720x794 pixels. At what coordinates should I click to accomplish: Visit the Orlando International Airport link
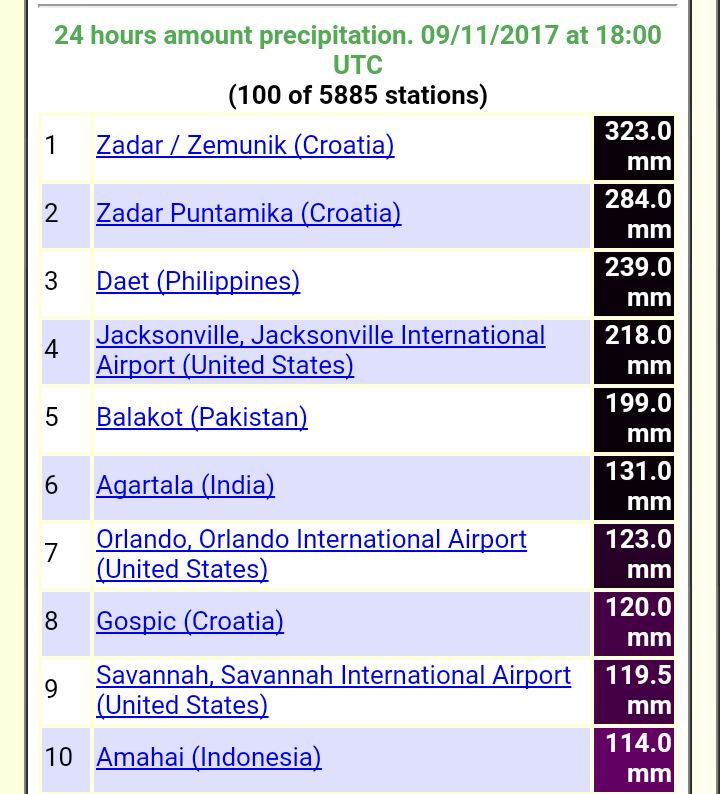pos(311,554)
